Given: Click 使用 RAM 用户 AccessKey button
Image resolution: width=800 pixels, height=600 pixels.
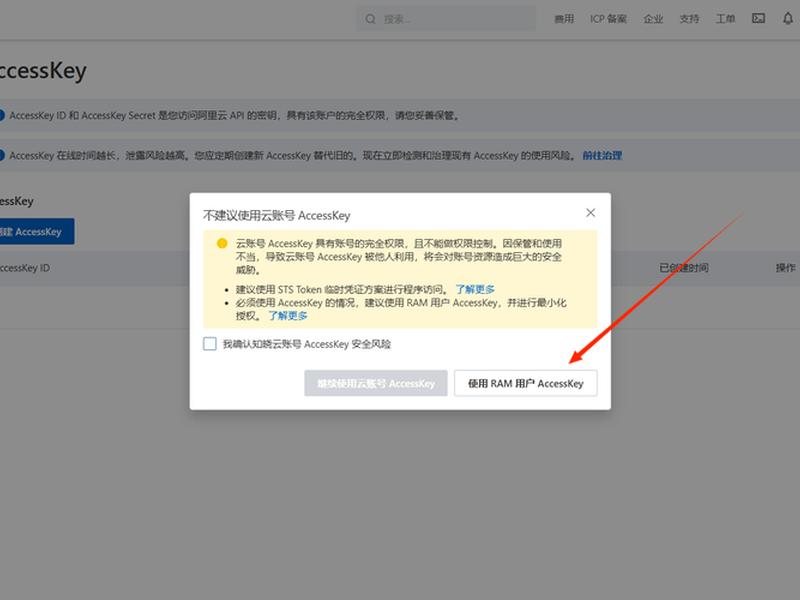Looking at the screenshot, I should (x=526, y=383).
